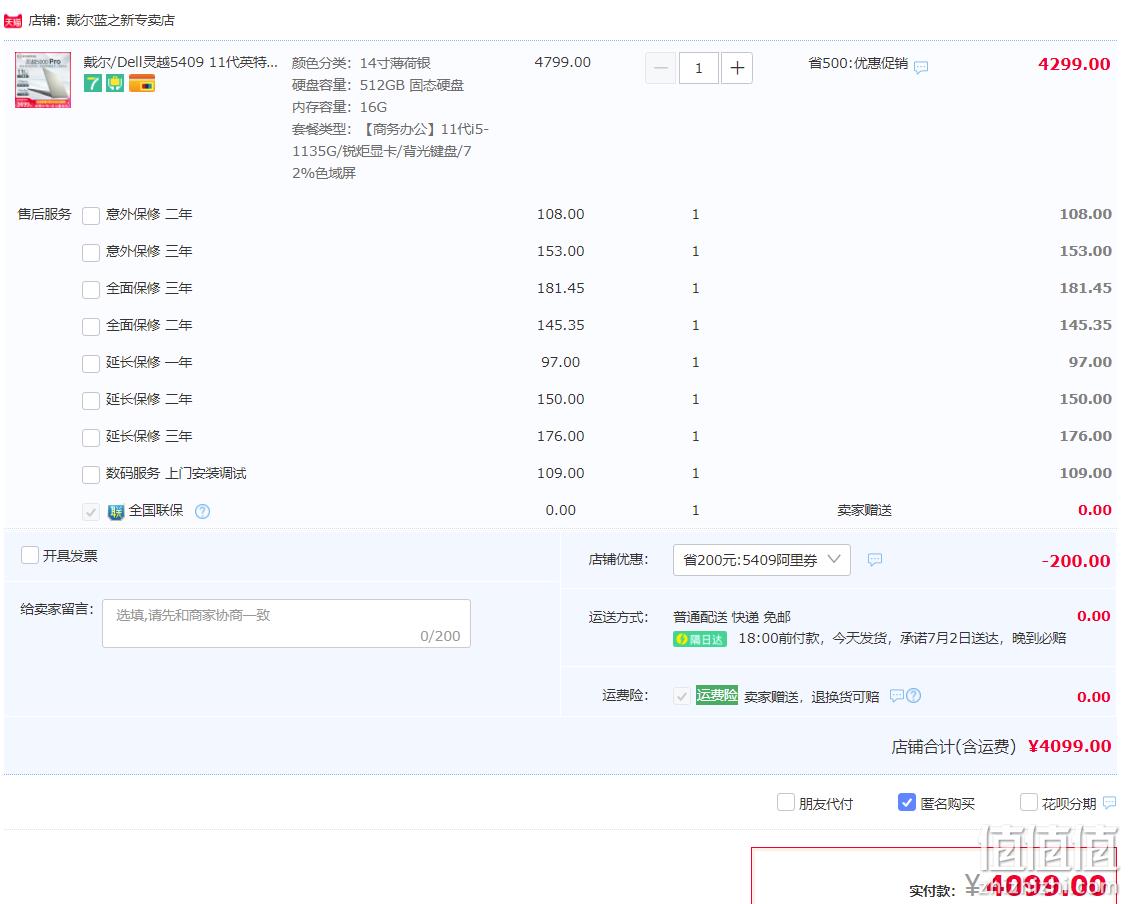Screen dimensions: 1128x904
Task: Tick the 开具发票 invoice checkbox
Action: (29, 555)
